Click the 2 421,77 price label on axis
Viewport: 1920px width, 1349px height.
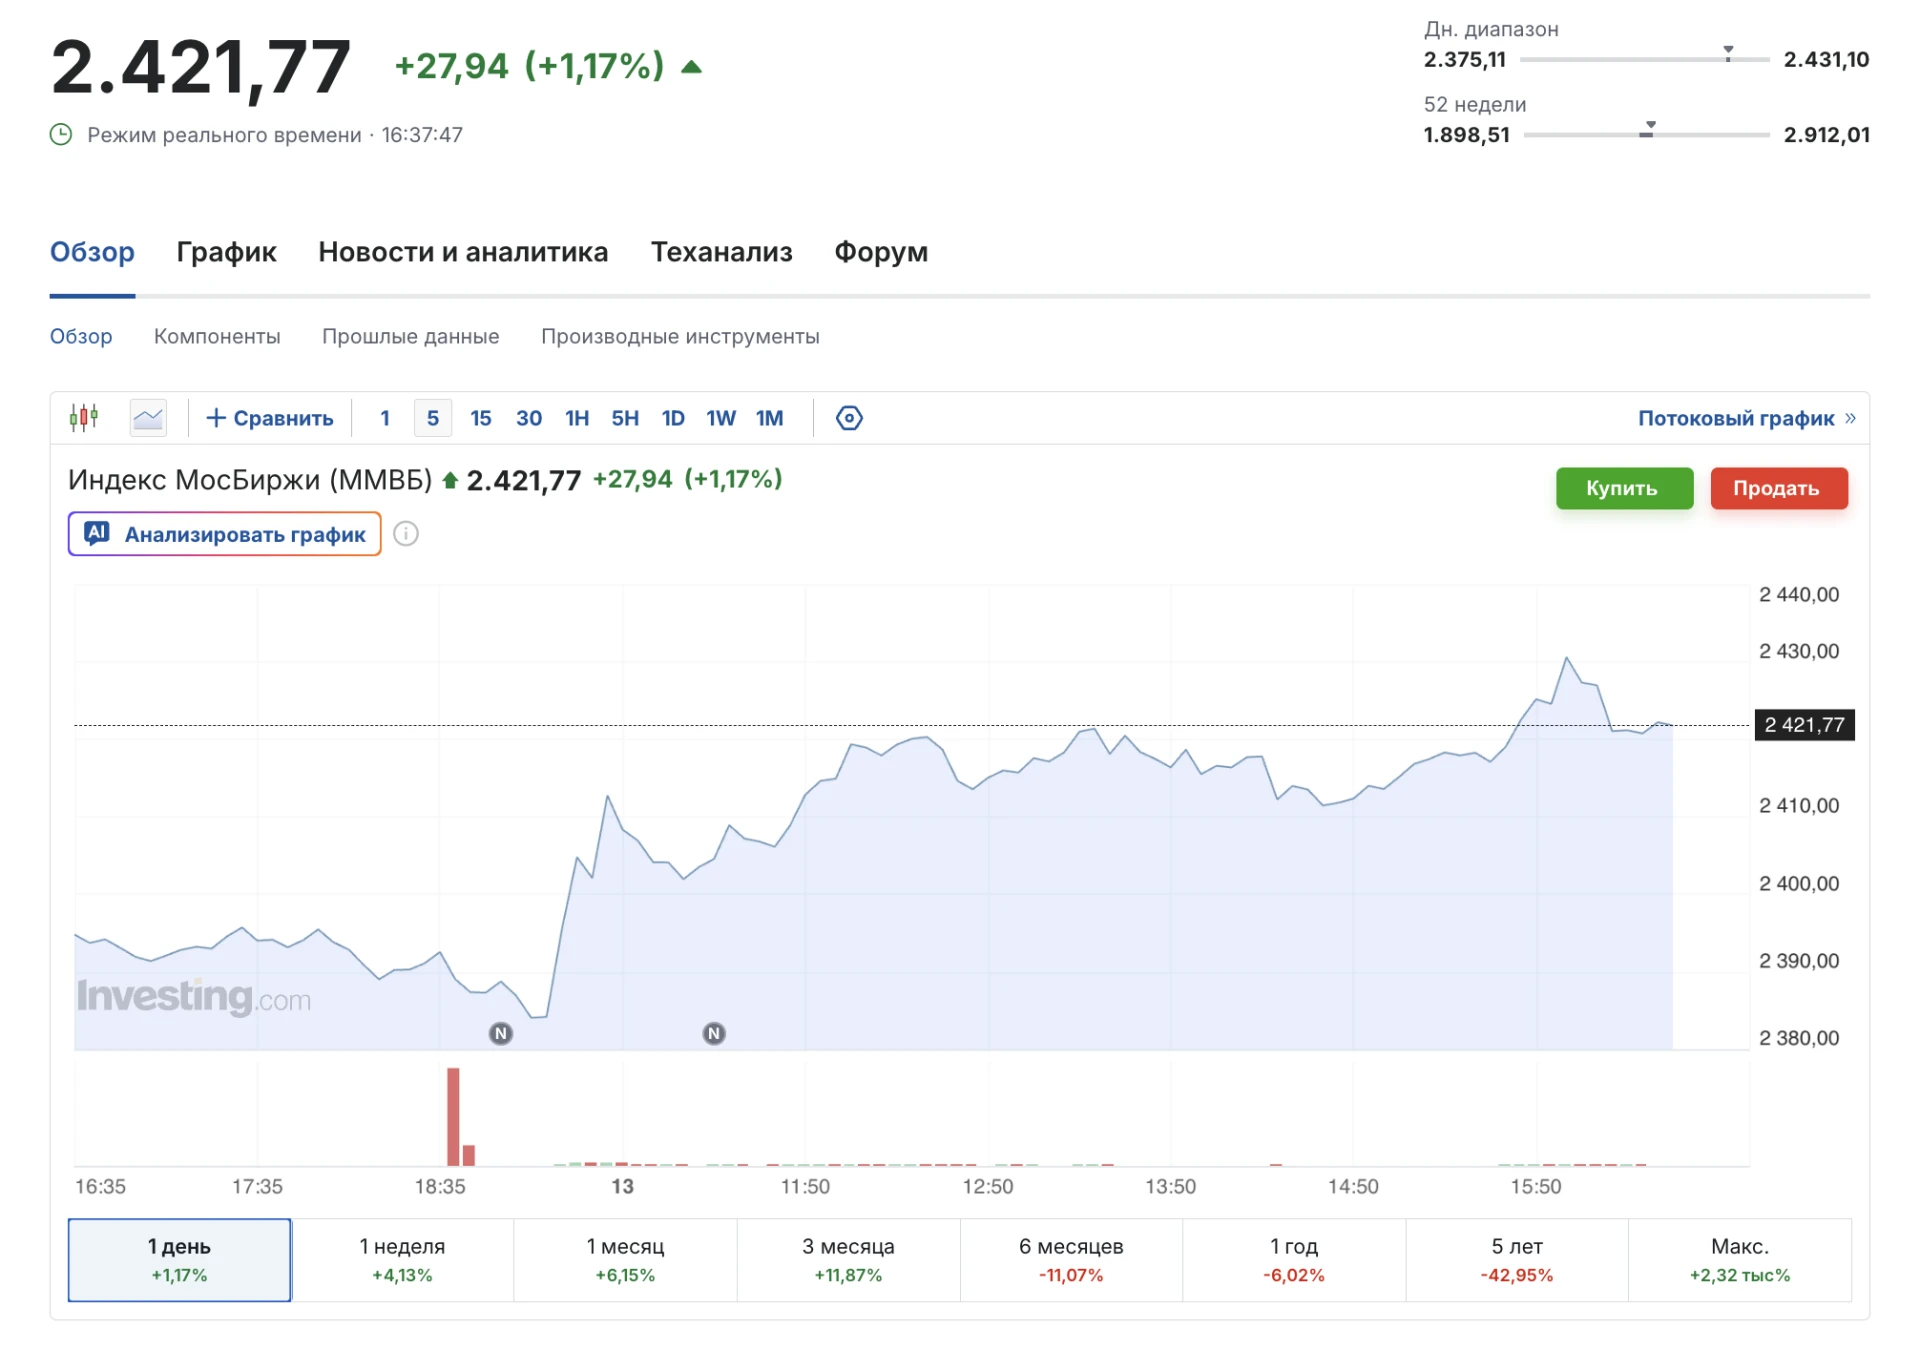pyautogui.click(x=1804, y=725)
